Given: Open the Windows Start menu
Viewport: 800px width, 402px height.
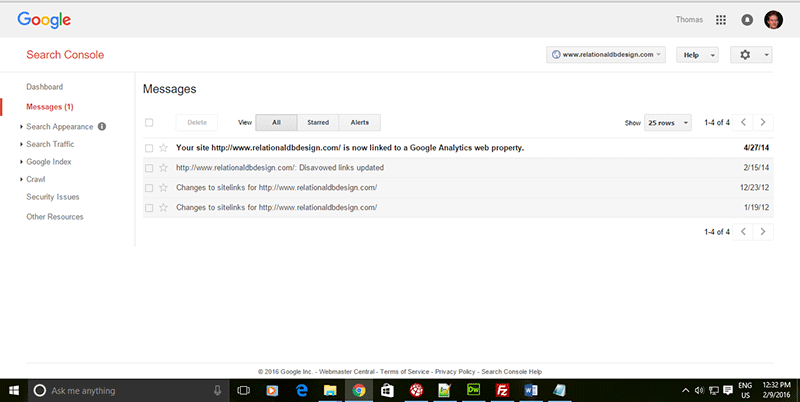Looking at the screenshot, I should (x=14, y=391).
